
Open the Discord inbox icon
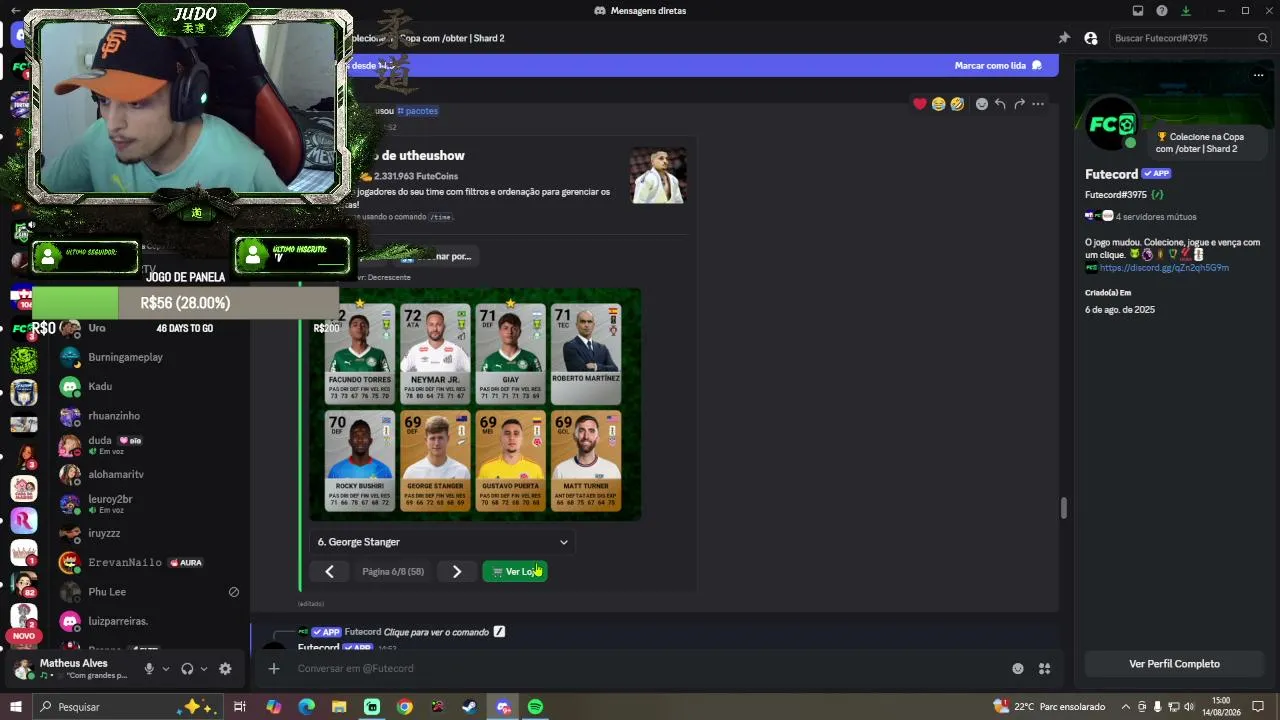tap(1138, 11)
